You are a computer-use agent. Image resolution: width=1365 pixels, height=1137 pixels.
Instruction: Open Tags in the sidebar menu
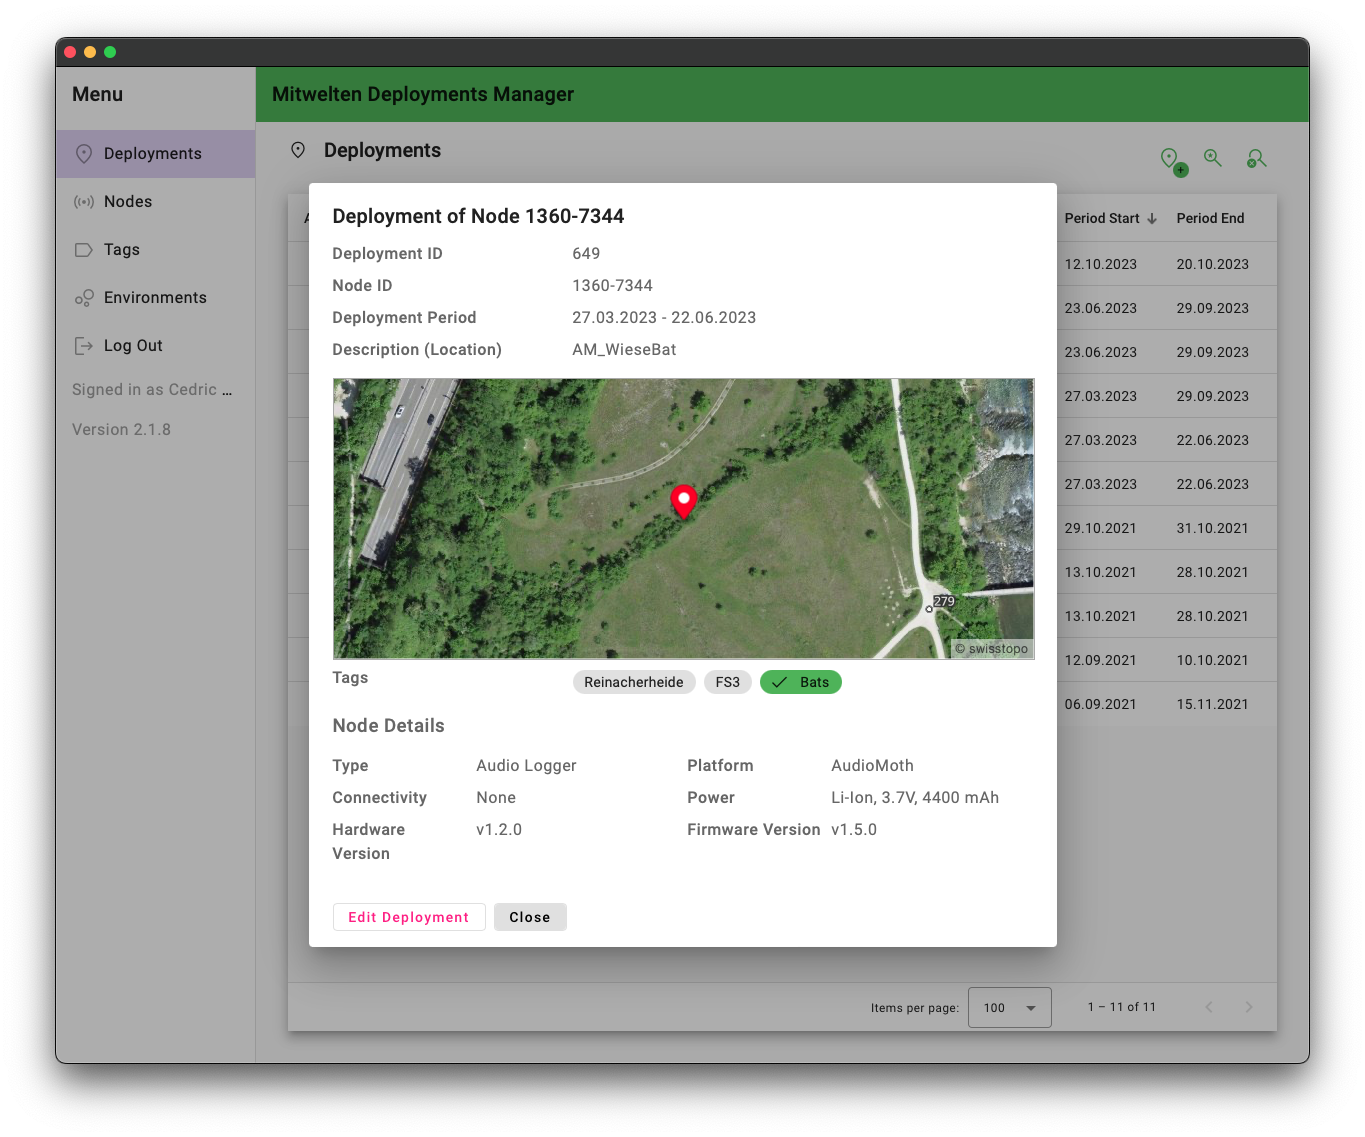tap(122, 250)
